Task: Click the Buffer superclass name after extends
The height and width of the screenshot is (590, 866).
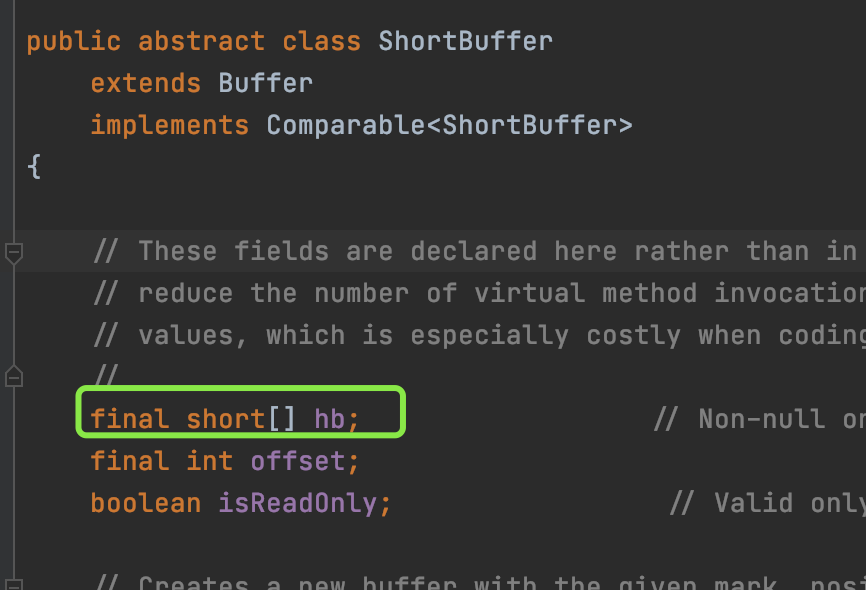Action: pyautogui.click(x=266, y=83)
